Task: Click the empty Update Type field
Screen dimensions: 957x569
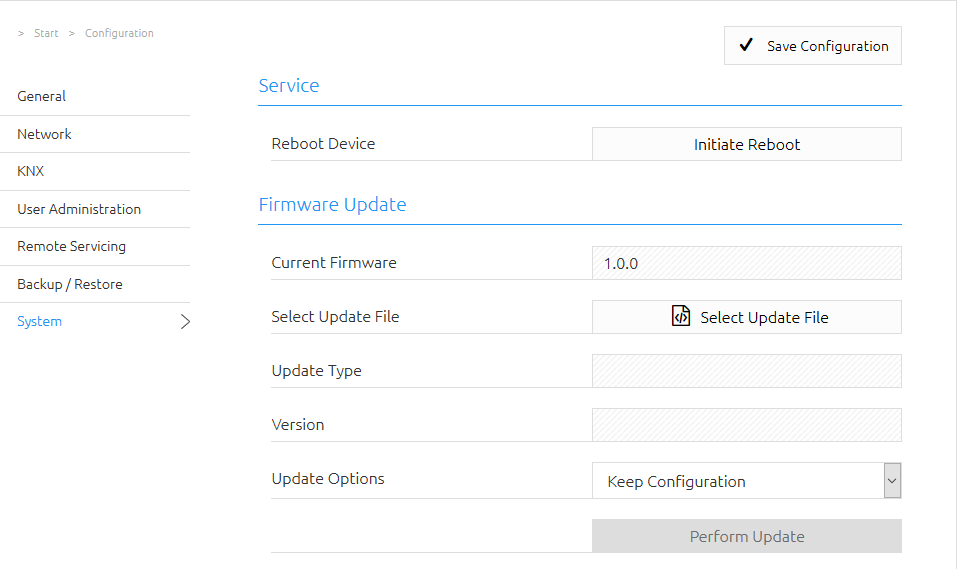Action: click(746, 371)
